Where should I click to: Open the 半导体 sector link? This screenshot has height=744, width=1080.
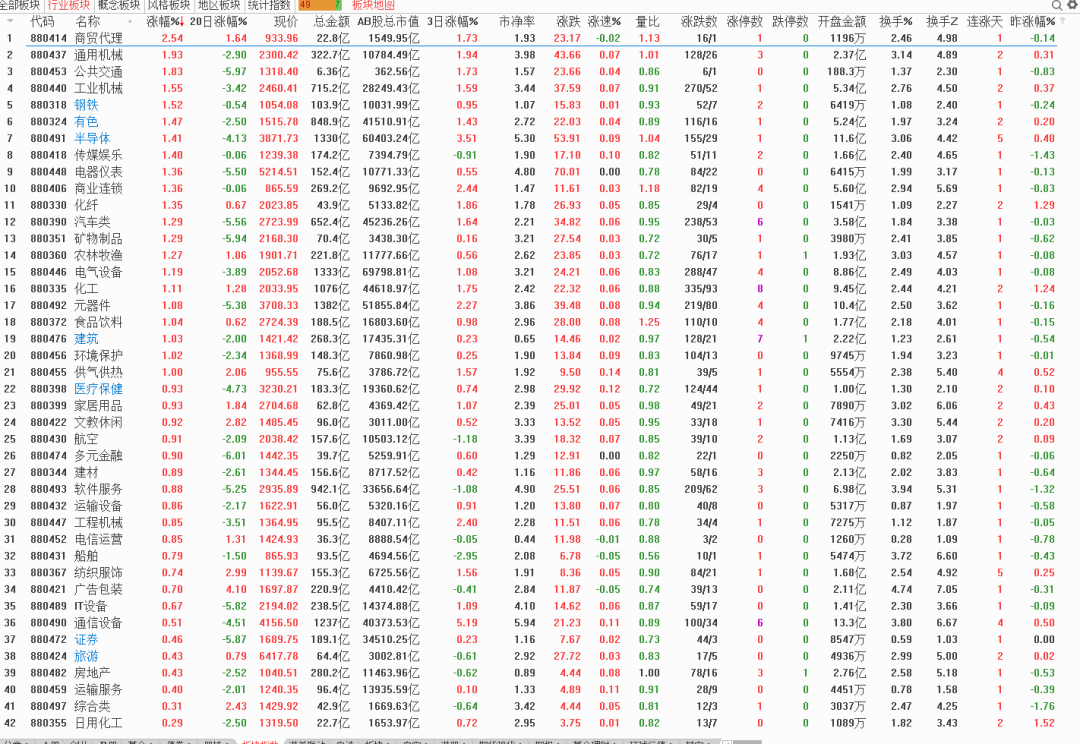(x=92, y=138)
